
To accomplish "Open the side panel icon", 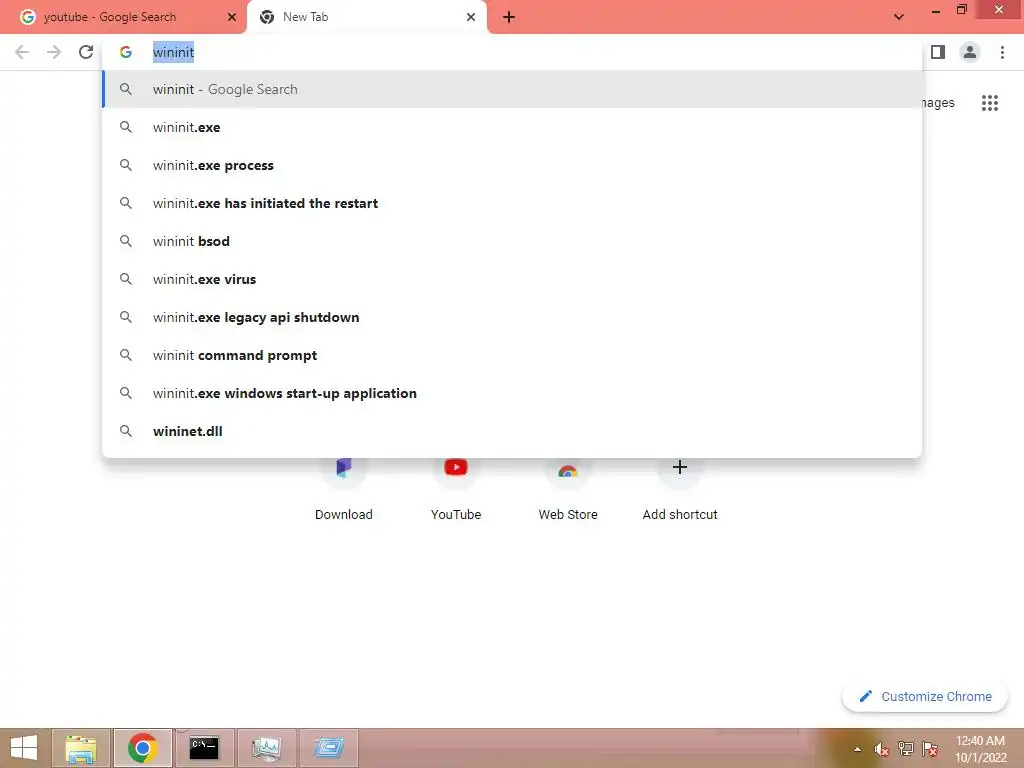I will 938,52.
